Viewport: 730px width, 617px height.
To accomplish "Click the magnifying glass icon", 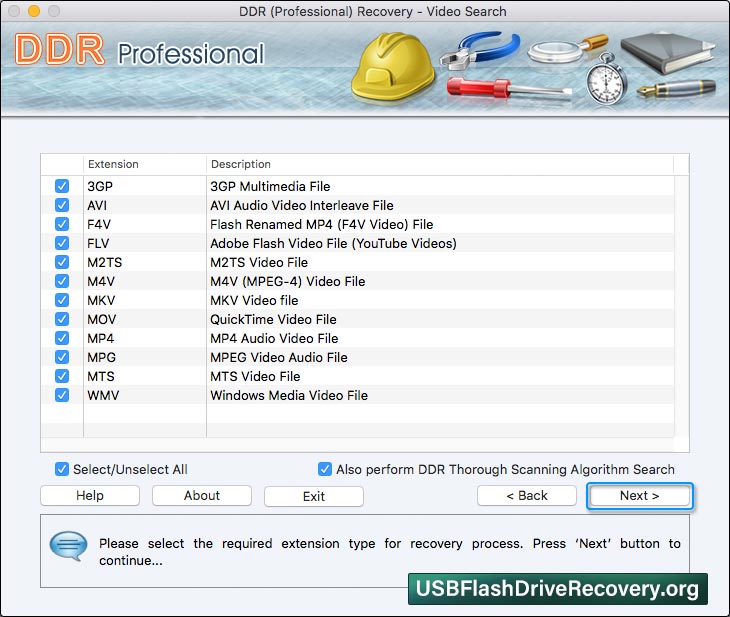I will click(567, 49).
